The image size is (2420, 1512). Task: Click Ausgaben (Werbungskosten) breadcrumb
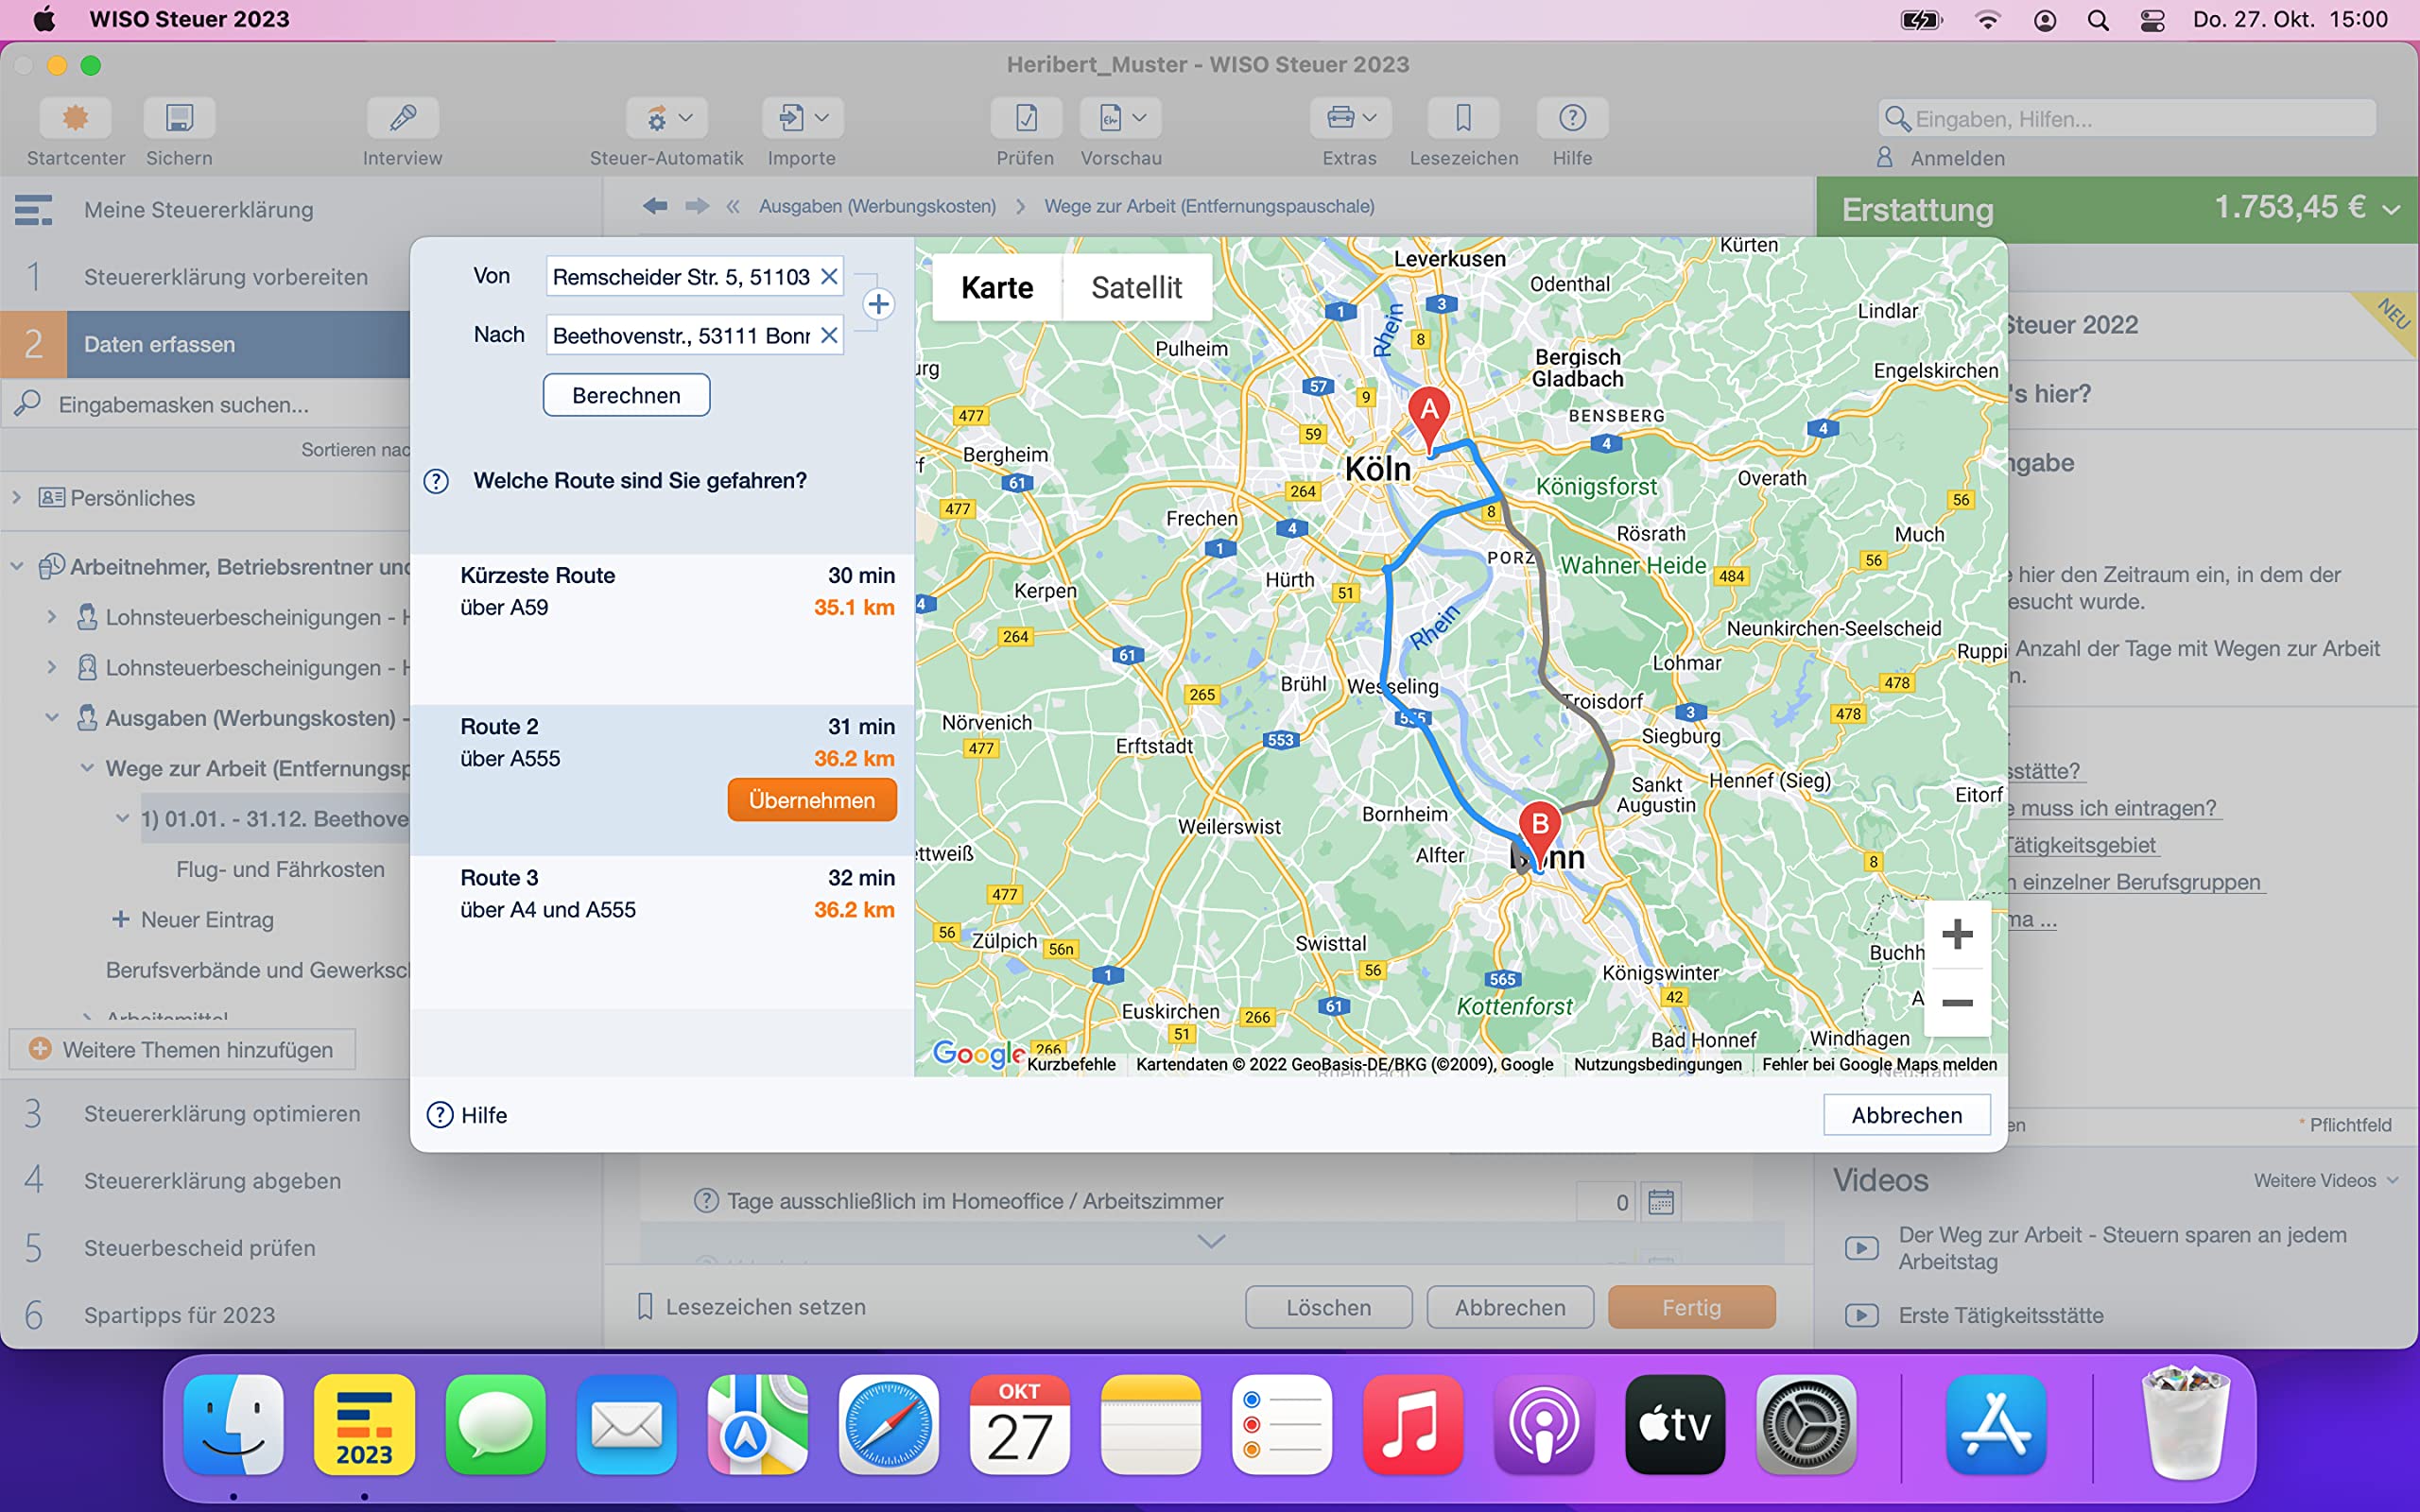coord(877,206)
